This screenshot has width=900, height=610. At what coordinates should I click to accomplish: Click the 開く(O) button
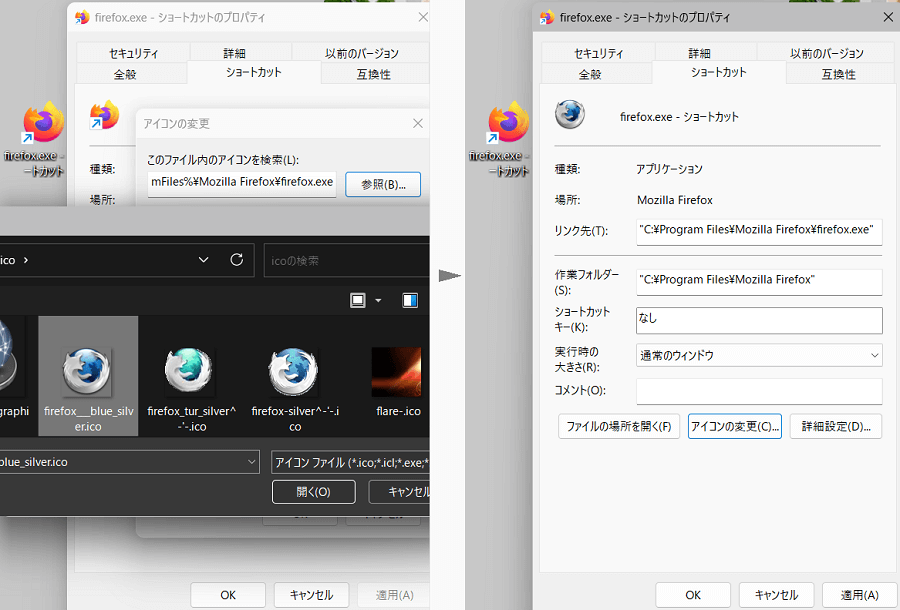pyautogui.click(x=313, y=492)
